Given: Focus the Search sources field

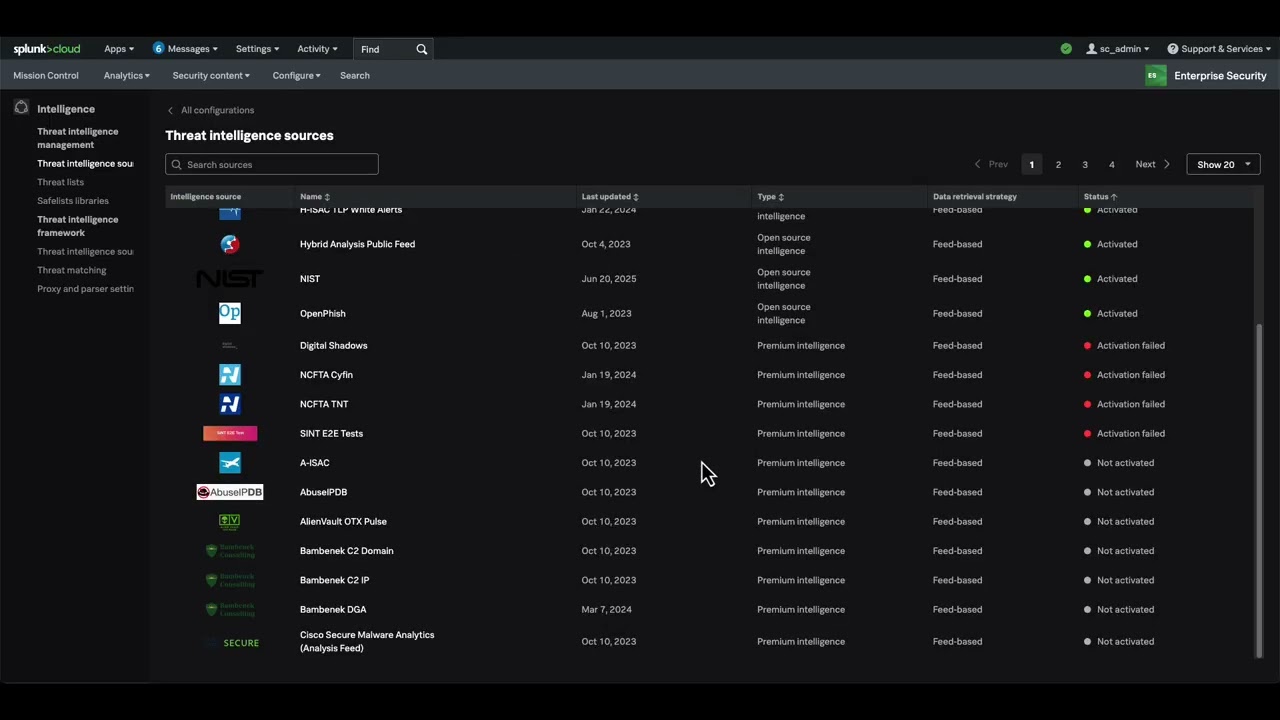Looking at the screenshot, I should [272, 164].
